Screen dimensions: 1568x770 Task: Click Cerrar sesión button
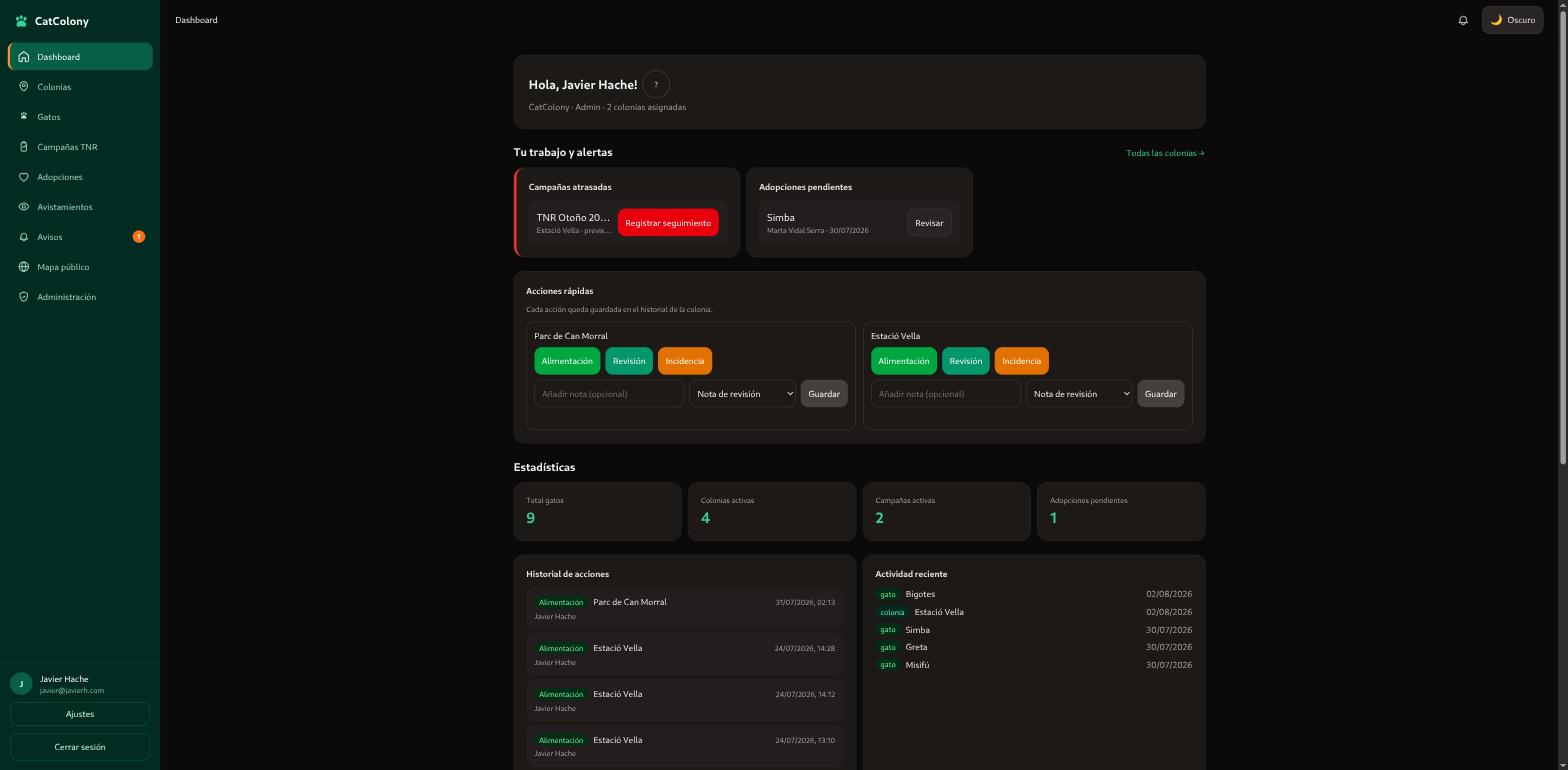click(80, 747)
